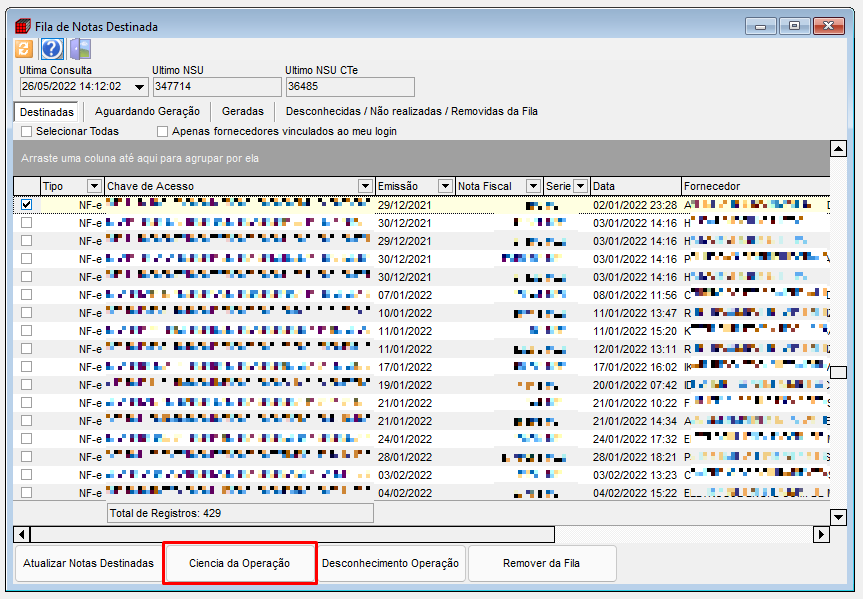Click the Total de Registros: 429 footer

click(241, 513)
